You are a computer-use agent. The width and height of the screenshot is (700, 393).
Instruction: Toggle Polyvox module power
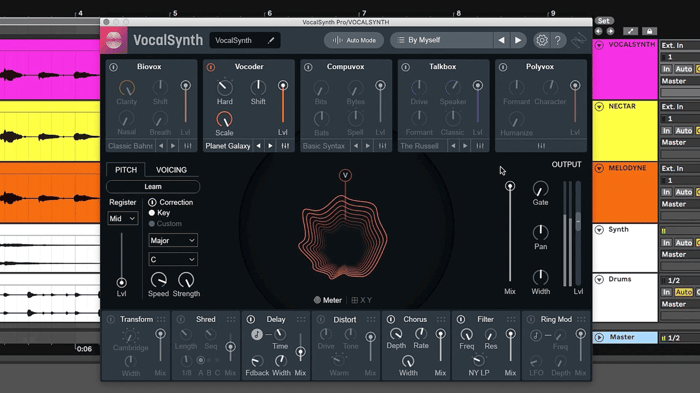[503, 67]
